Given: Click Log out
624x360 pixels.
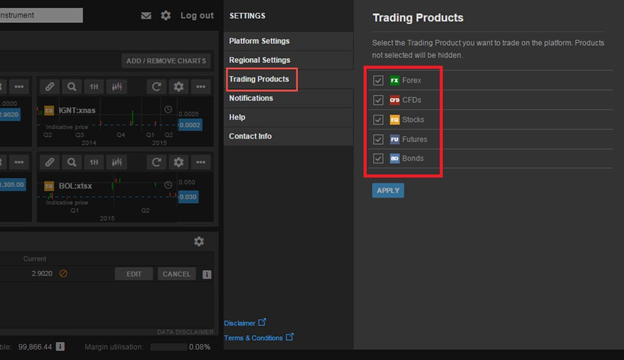Looking at the screenshot, I should [197, 16].
